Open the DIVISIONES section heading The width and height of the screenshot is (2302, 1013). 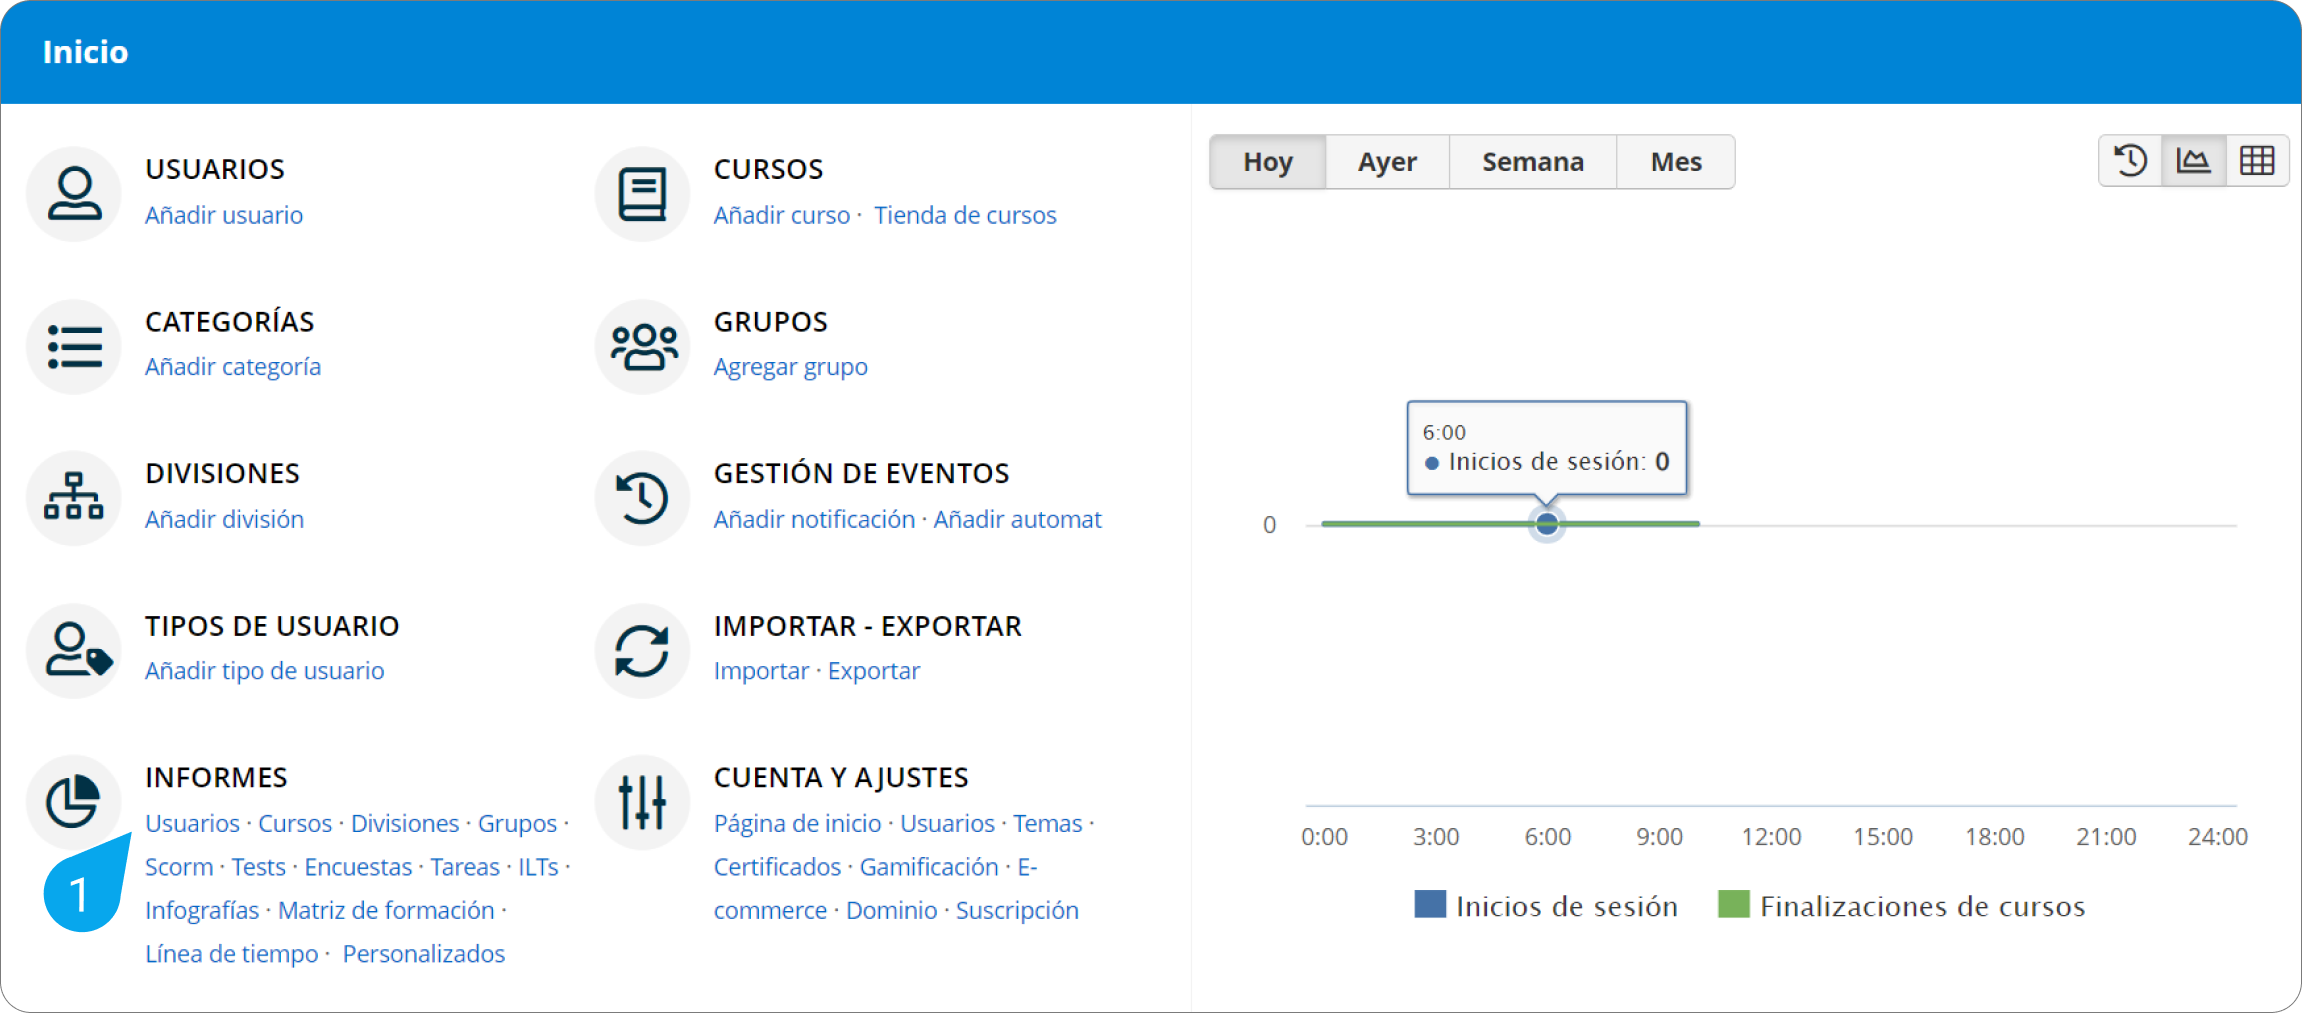[x=222, y=473]
